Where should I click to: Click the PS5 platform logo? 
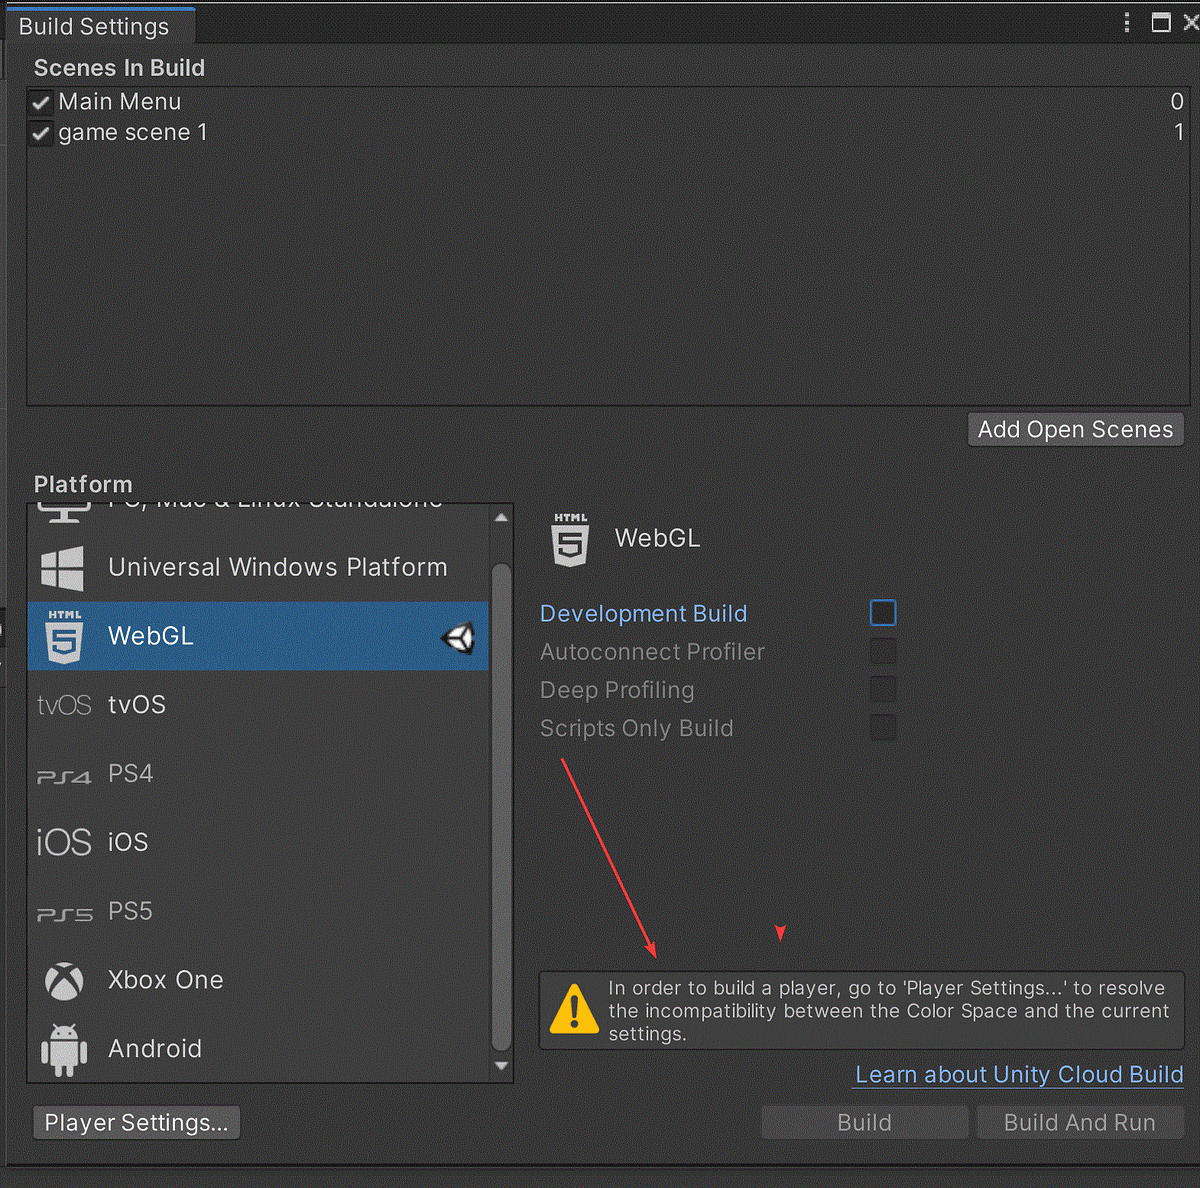tap(64, 914)
